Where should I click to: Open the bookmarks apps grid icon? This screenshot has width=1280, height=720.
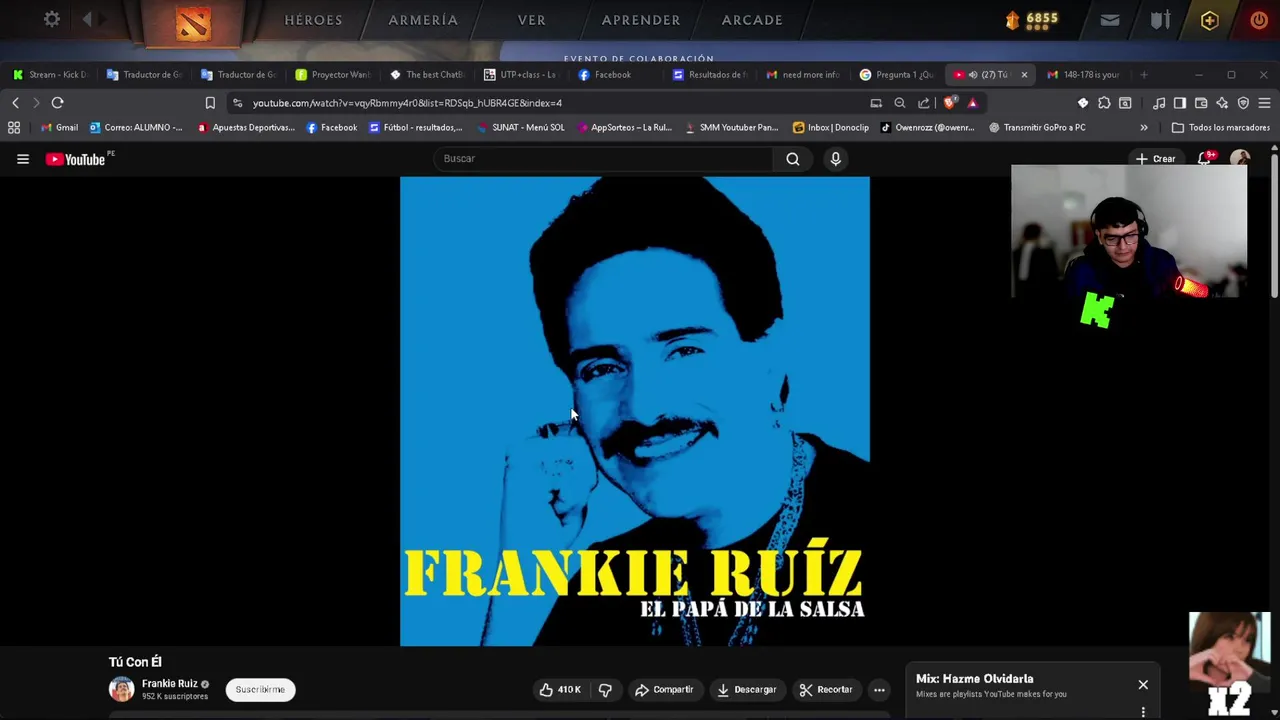[x=14, y=127]
